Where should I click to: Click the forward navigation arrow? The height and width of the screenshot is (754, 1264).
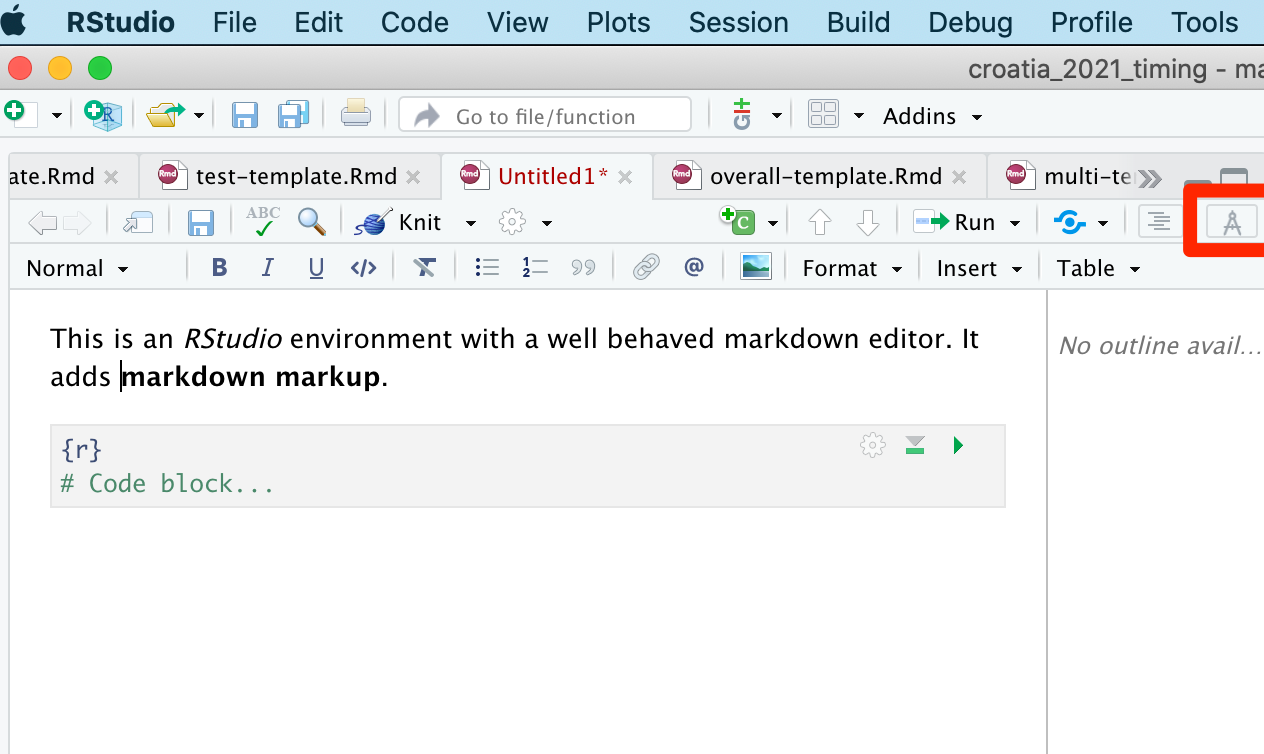coord(76,222)
